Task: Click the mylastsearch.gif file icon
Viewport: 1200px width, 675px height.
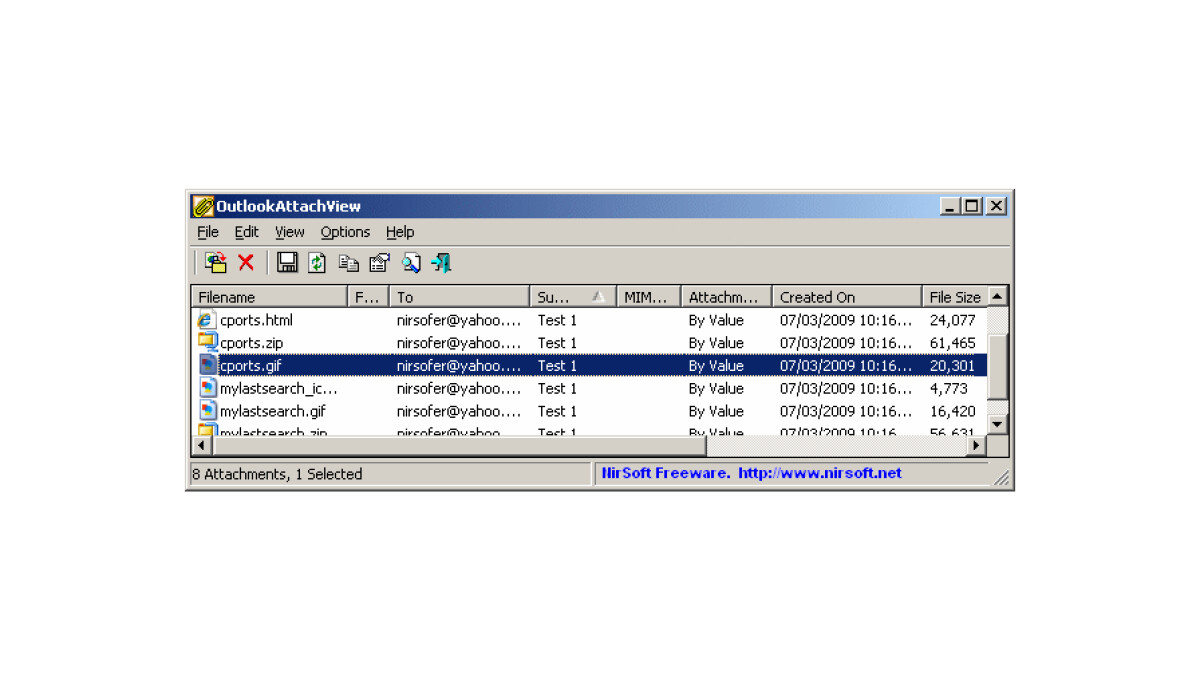Action: point(207,411)
